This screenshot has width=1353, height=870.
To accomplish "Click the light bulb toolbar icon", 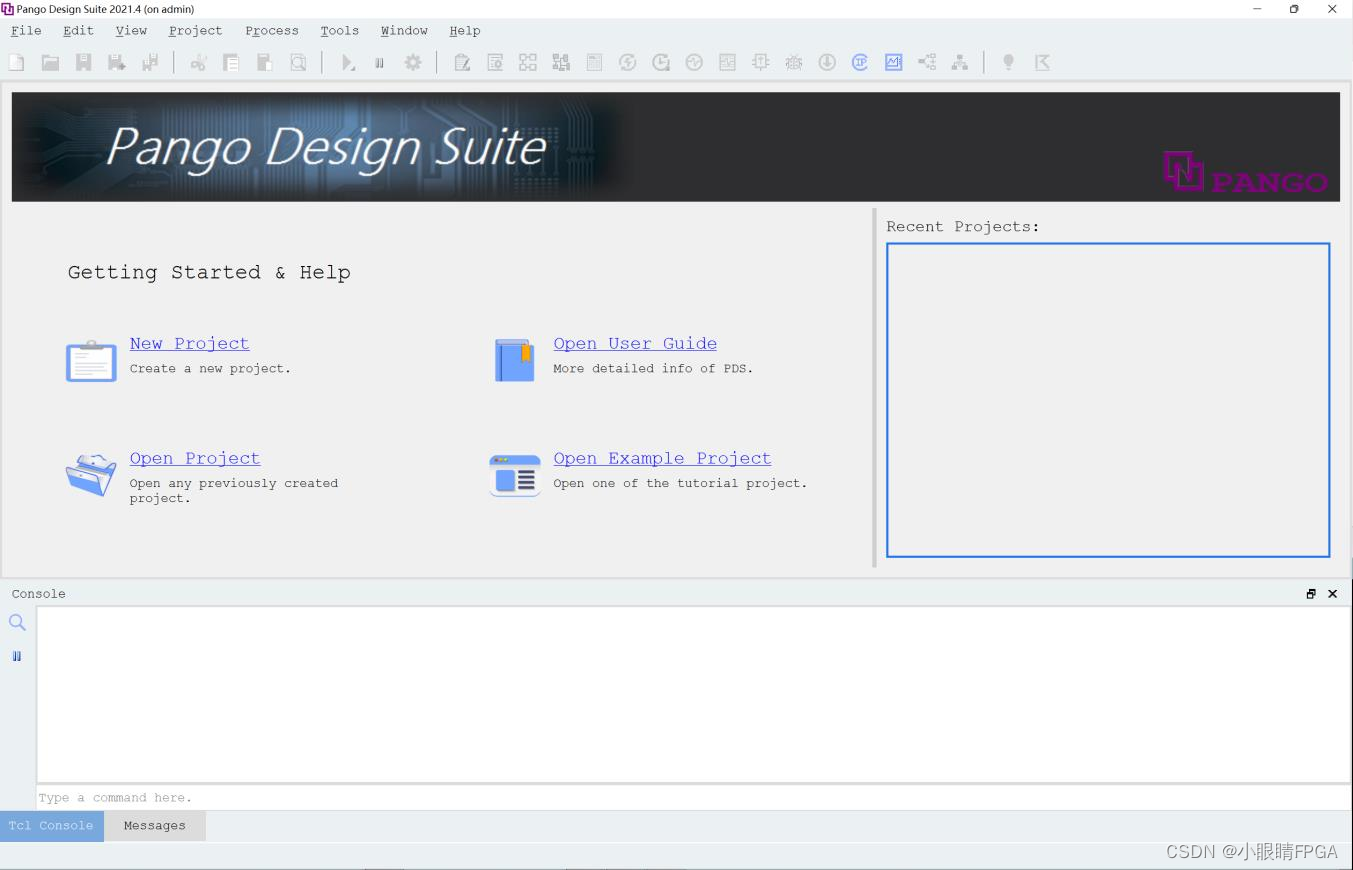I will pyautogui.click(x=1009, y=62).
